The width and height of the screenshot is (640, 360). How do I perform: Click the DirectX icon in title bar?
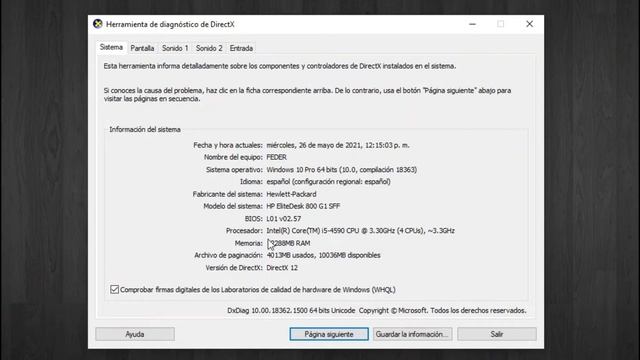98,24
